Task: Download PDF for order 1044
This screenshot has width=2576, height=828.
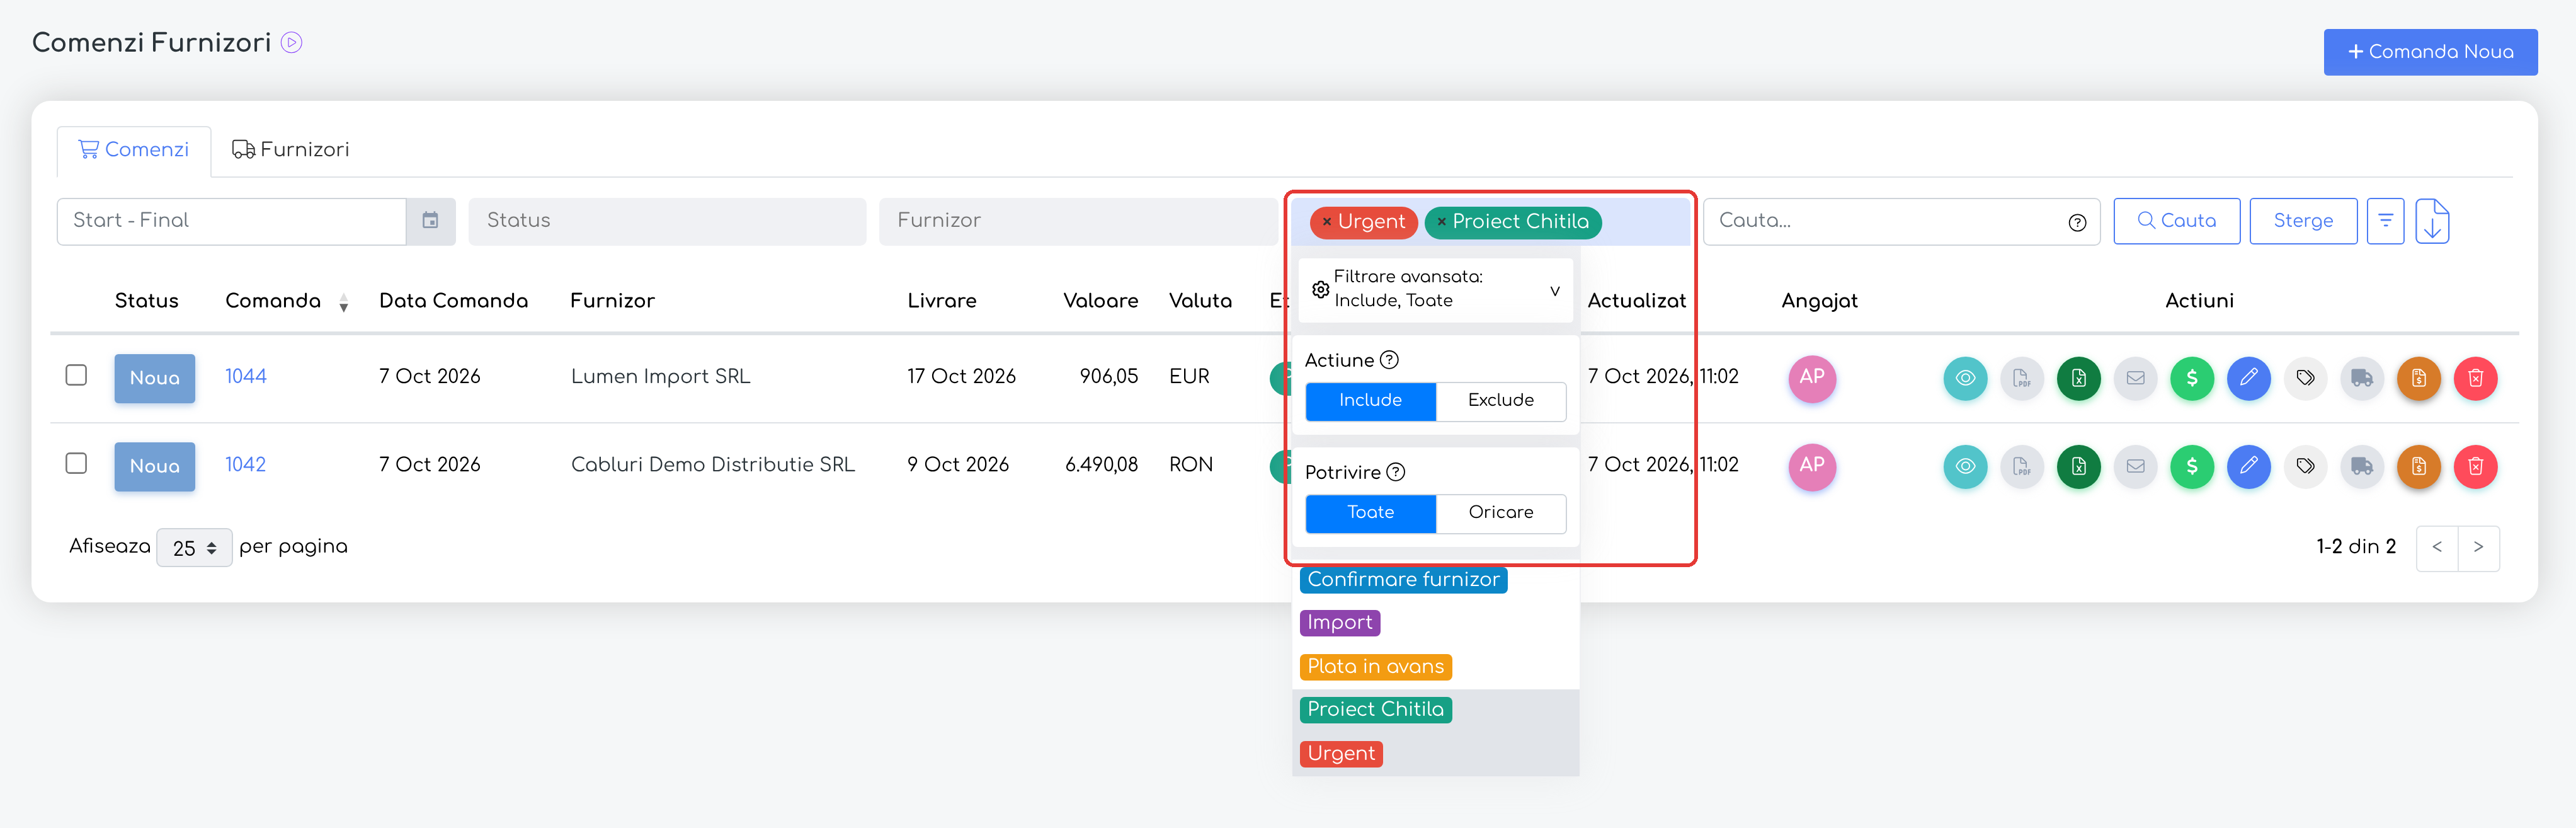Action: pyautogui.click(x=2022, y=378)
